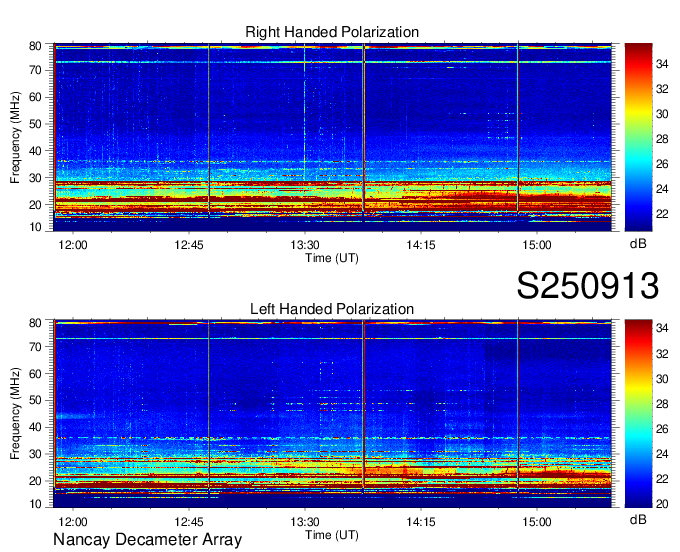Click the color bar beside the left-handed spectrogram
680x552 pixels.
pos(638,414)
